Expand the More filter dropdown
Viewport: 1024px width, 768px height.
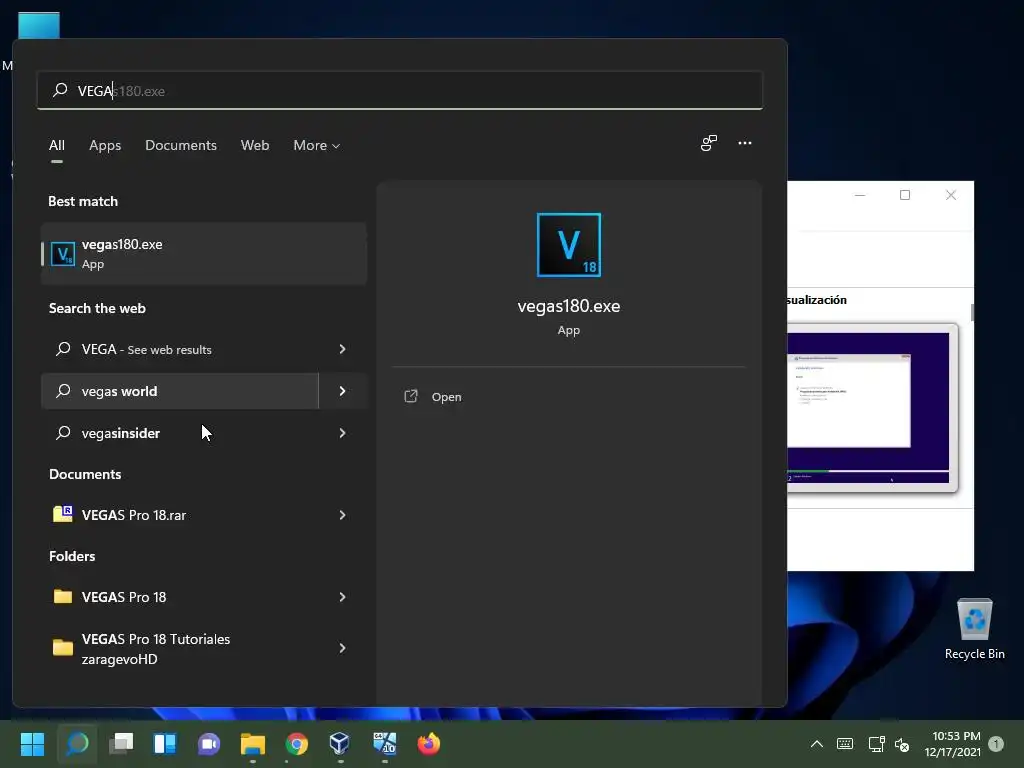[317, 145]
